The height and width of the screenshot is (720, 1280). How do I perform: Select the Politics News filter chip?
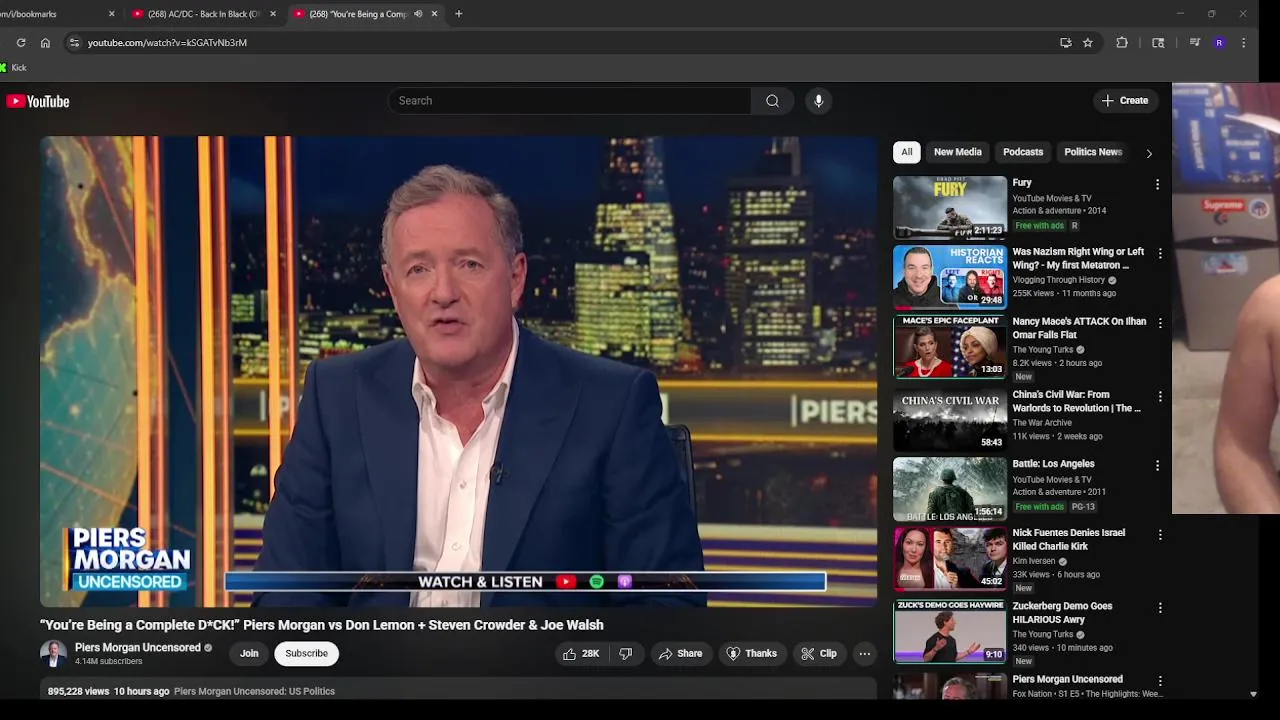(x=1093, y=152)
